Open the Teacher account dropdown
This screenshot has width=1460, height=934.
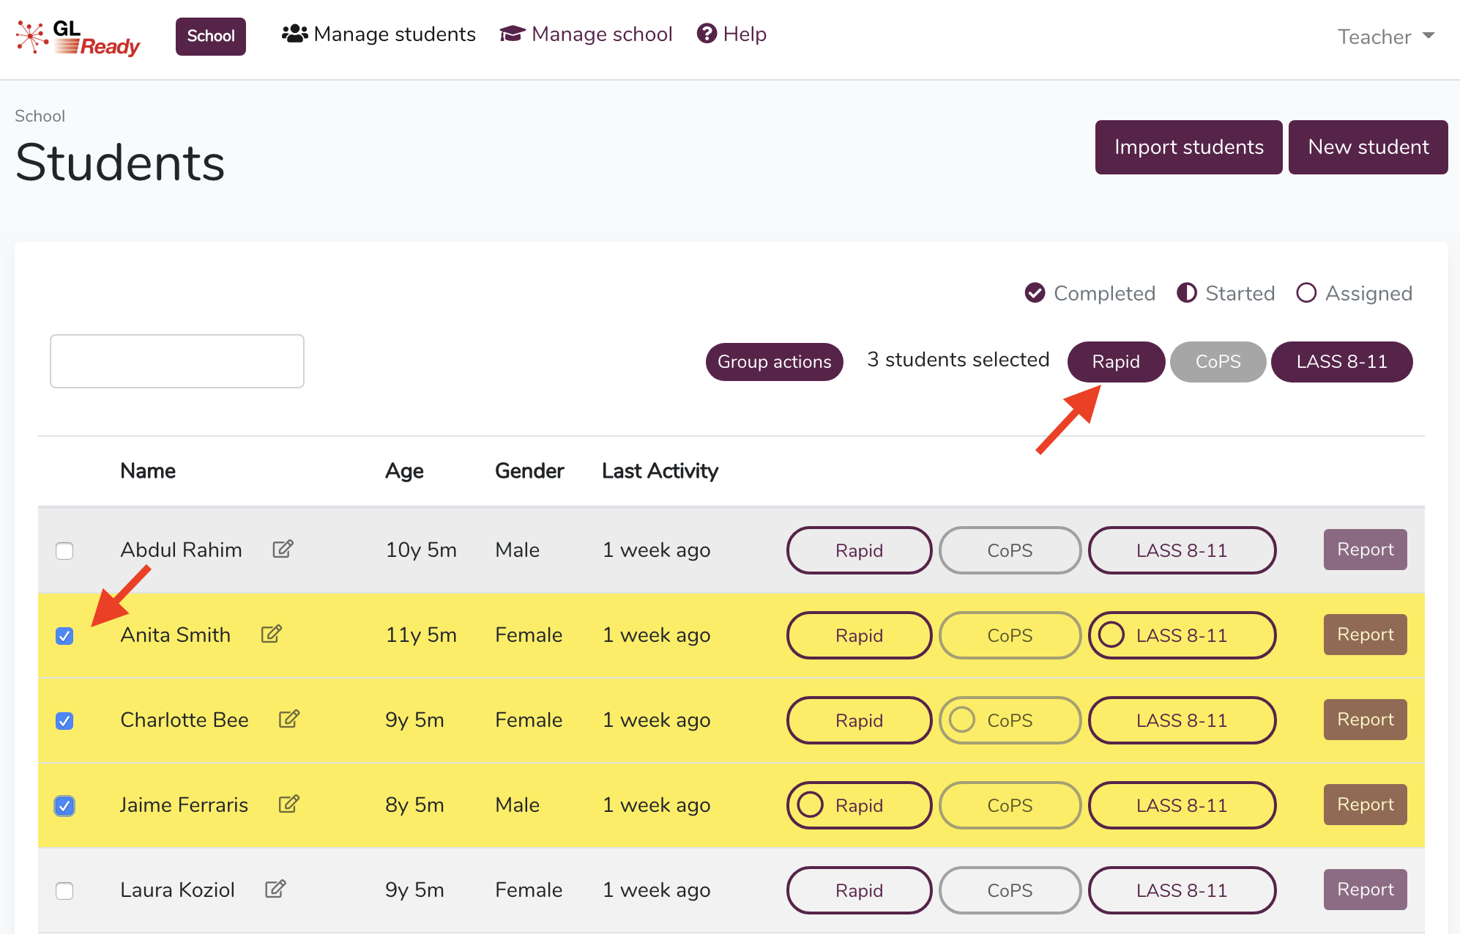pos(1385,36)
